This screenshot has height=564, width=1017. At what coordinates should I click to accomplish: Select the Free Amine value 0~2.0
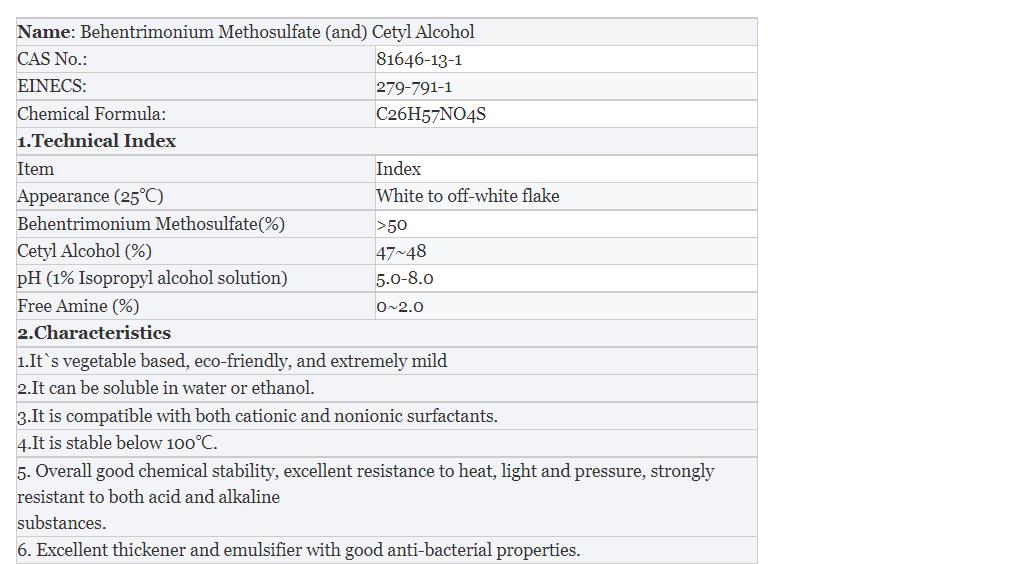[x=400, y=306]
